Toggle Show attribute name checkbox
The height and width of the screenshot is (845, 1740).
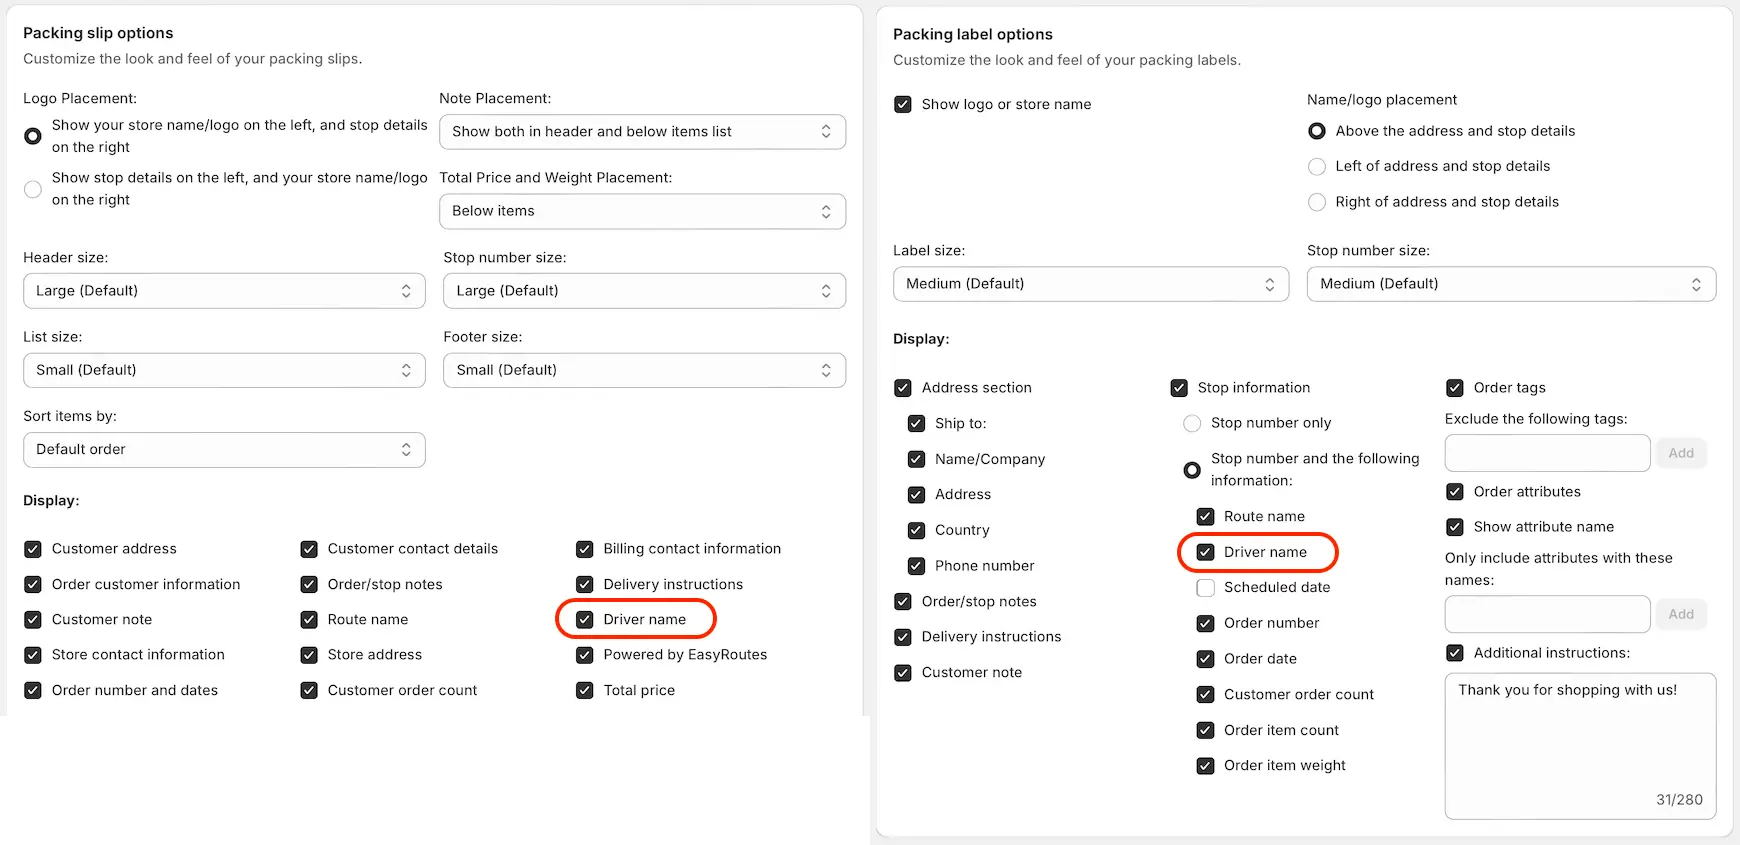[x=1455, y=527]
